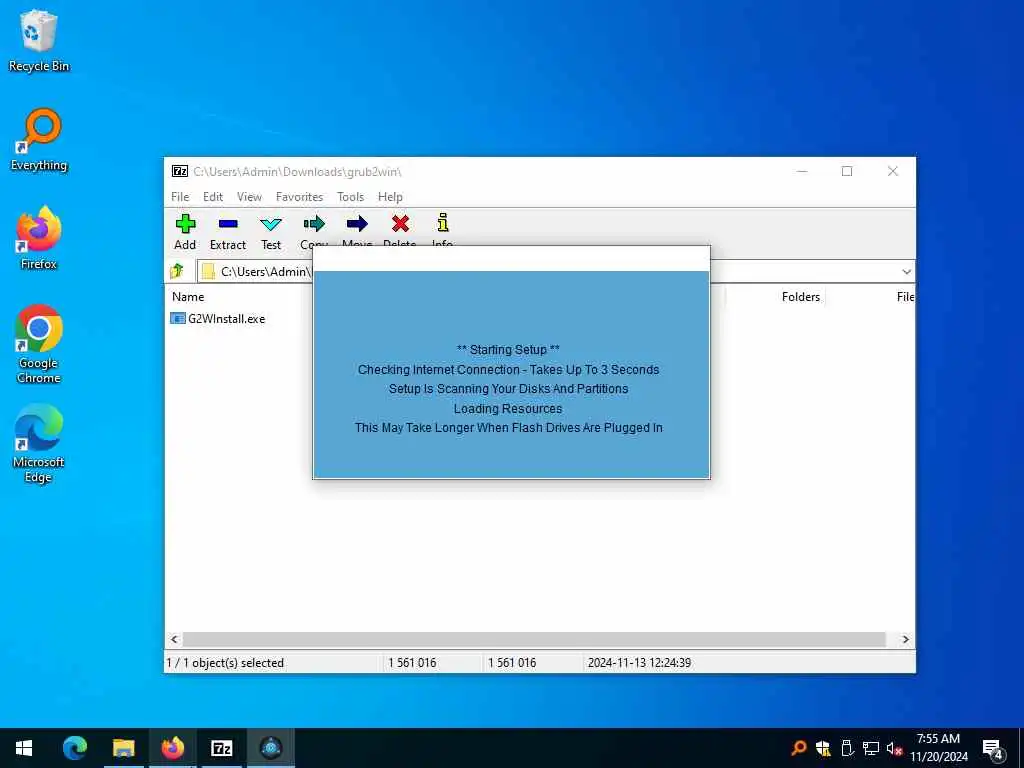Open File Explorer from the taskbar
The height and width of the screenshot is (768, 1024).
(x=123, y=748)
